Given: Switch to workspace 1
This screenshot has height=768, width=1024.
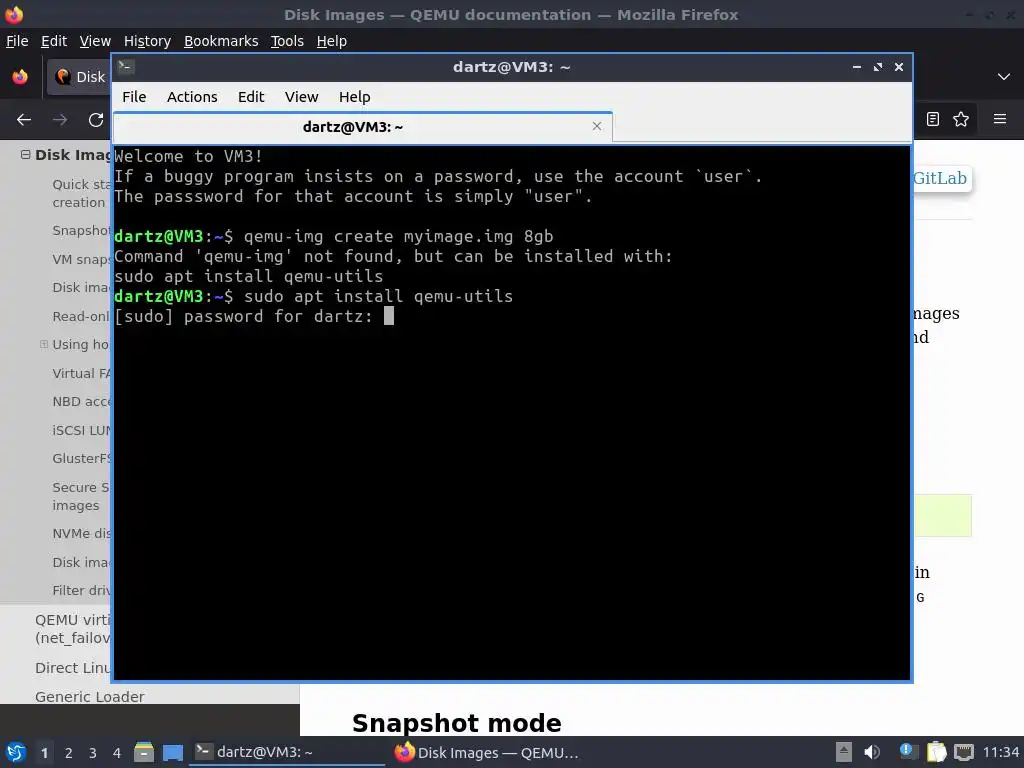Looking at the screenshot, I should tap(44, 753).
